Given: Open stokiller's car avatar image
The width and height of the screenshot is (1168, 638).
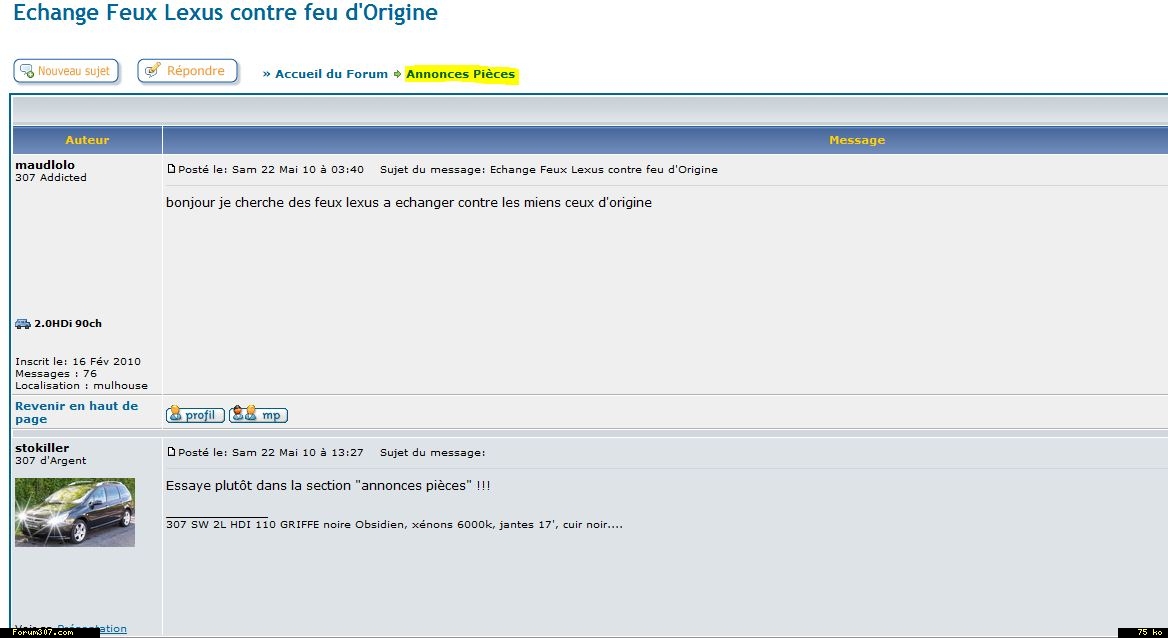Looking at the screenshot, I should [x=75, y=512].
